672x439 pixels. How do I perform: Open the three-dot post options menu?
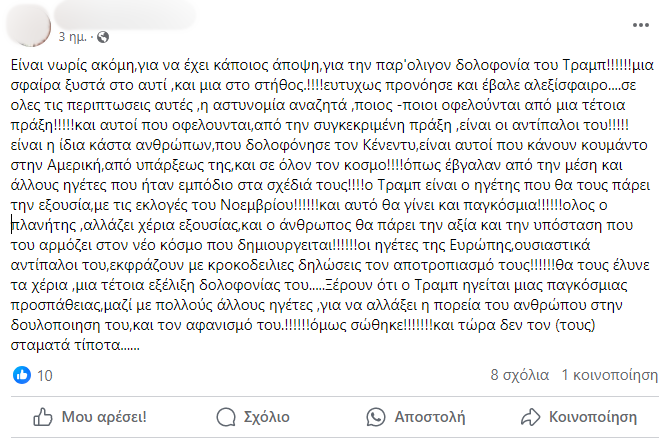(x=641, y=25)
